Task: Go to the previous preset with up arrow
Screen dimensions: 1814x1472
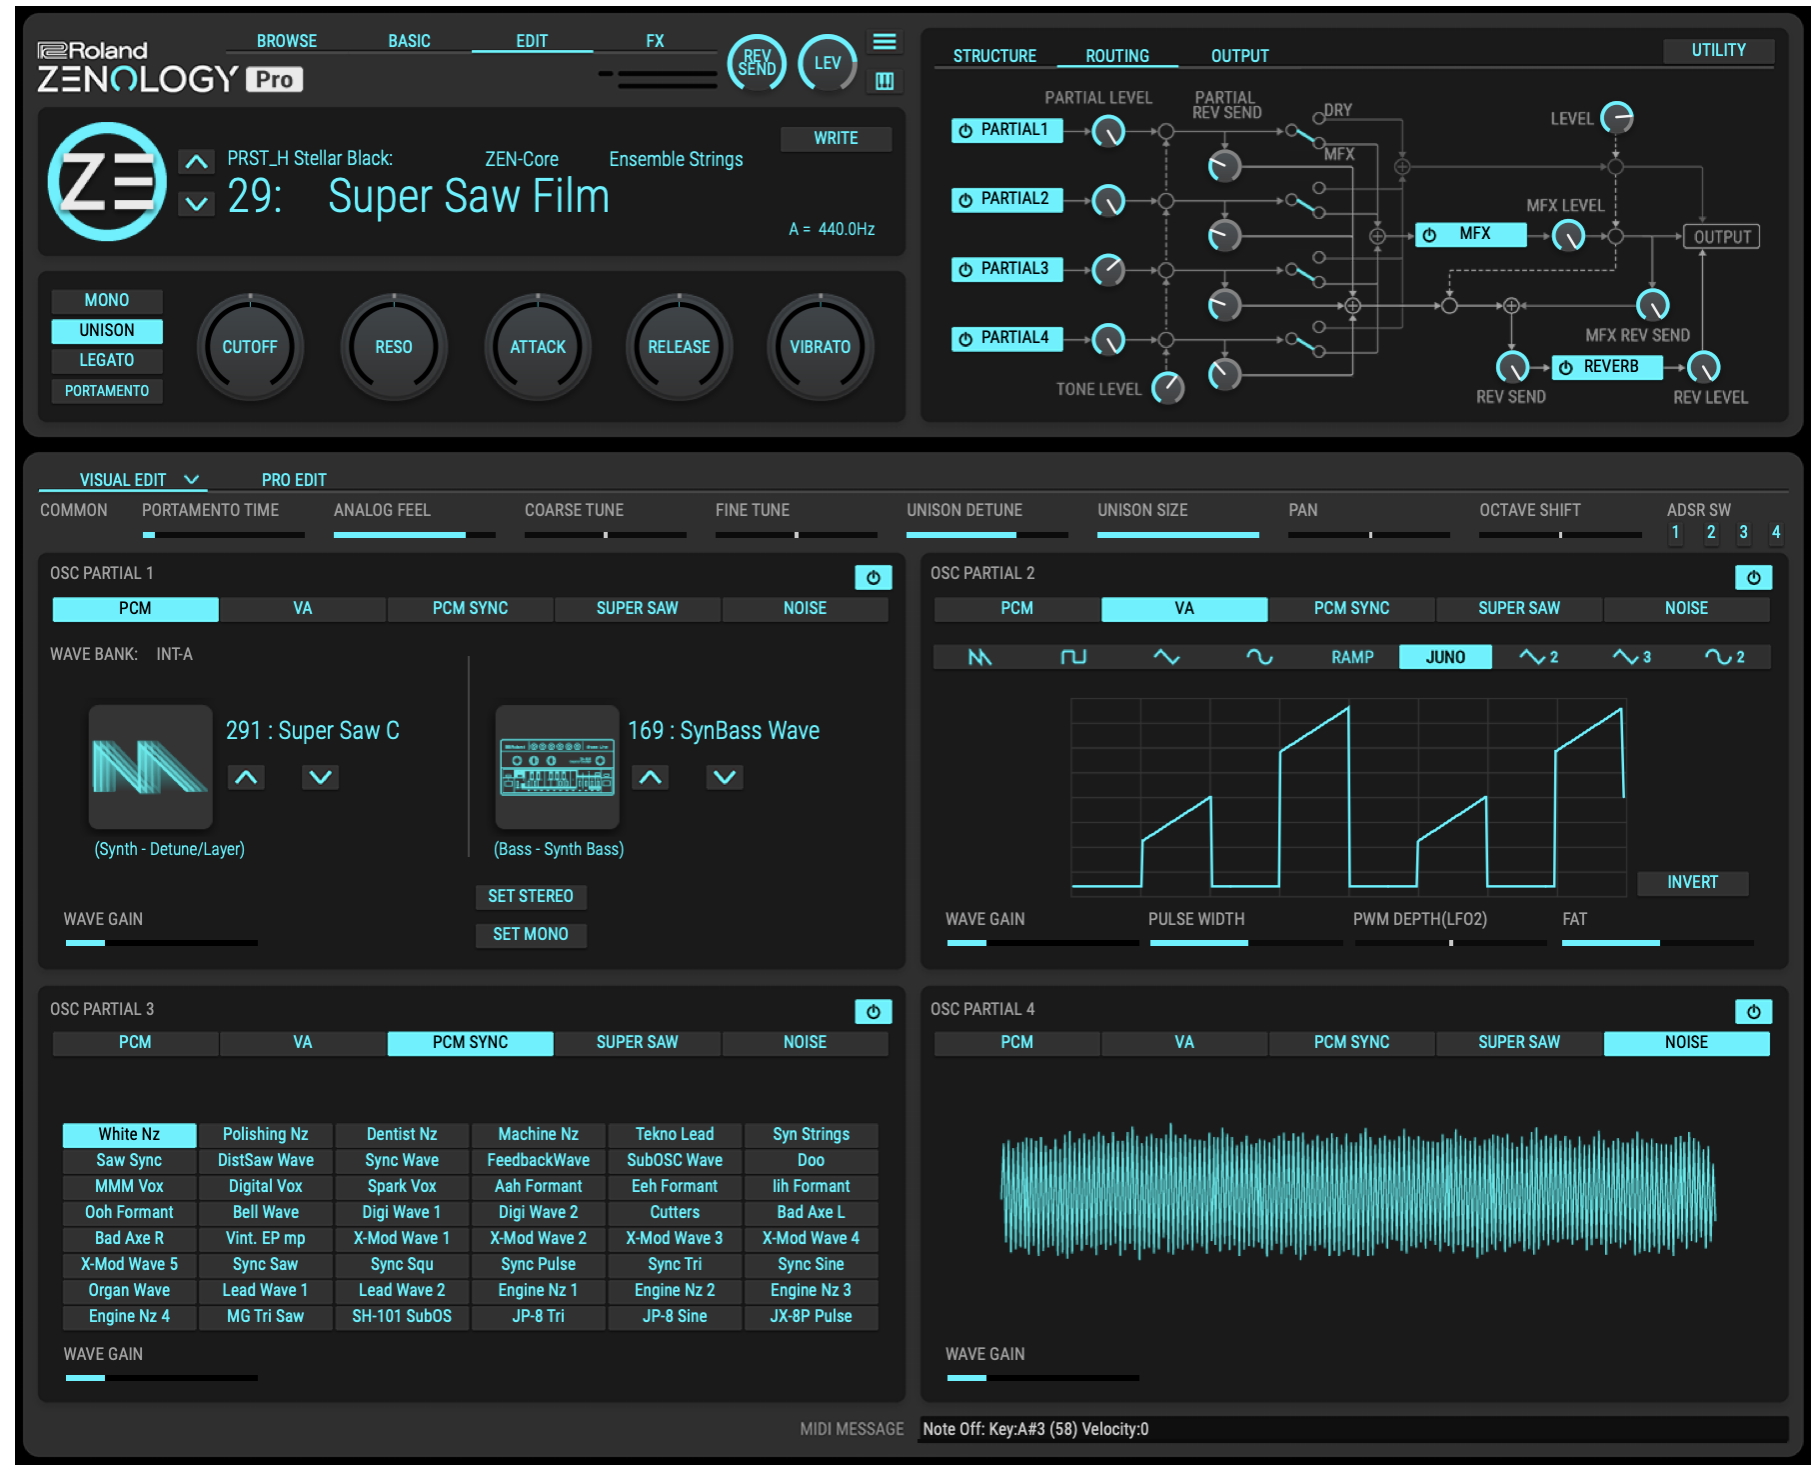Action: pyautogui.click(x=197, y=162)
